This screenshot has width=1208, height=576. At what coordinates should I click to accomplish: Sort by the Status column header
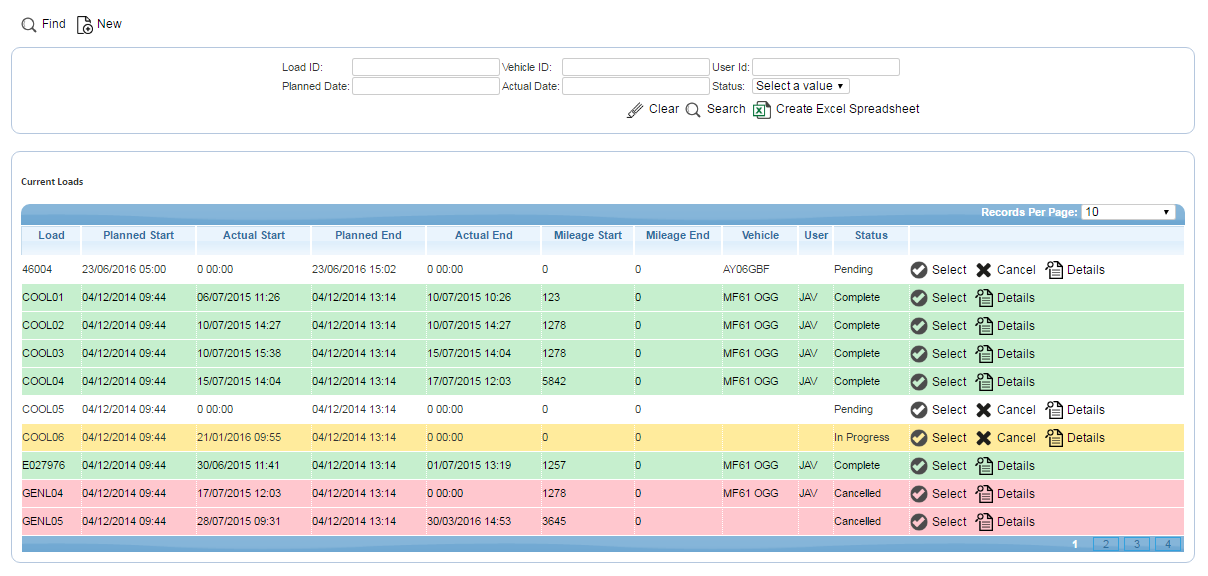pyautogui.click(x=872, y=236)
